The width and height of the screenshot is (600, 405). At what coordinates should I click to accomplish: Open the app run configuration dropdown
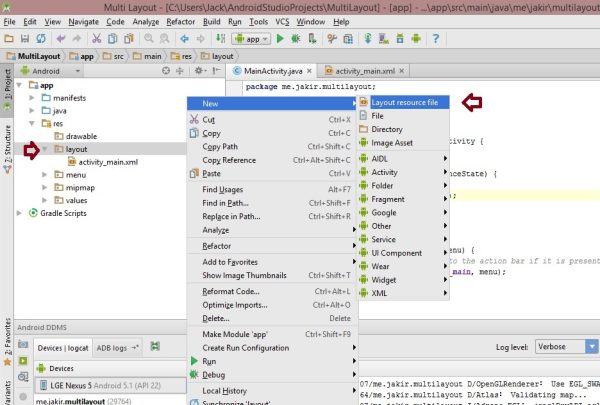coord(251,39)
